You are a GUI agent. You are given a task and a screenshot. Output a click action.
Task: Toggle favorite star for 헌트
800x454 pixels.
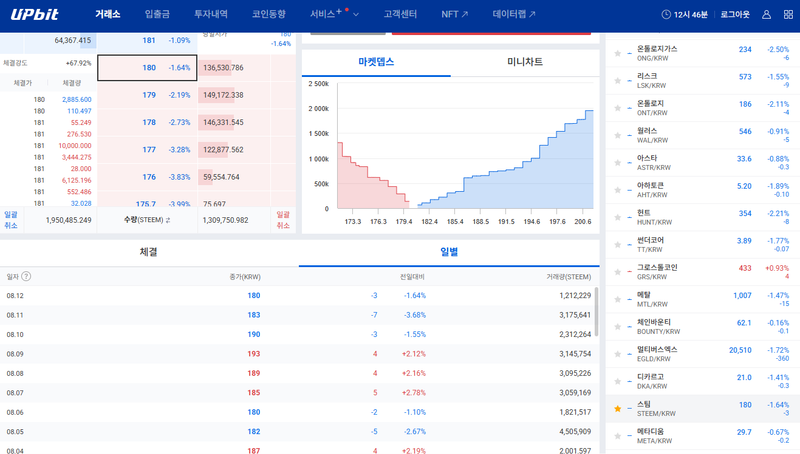pos(617,217)
